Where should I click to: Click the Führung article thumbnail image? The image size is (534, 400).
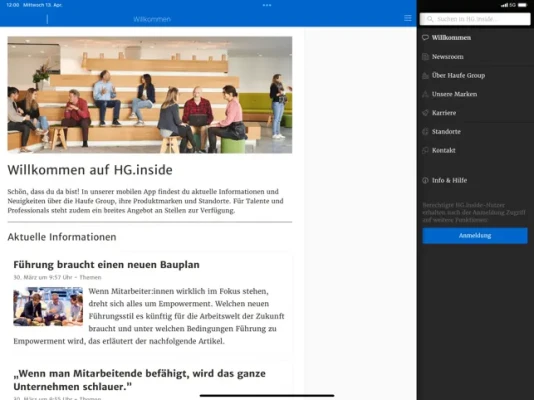[48, 306]
